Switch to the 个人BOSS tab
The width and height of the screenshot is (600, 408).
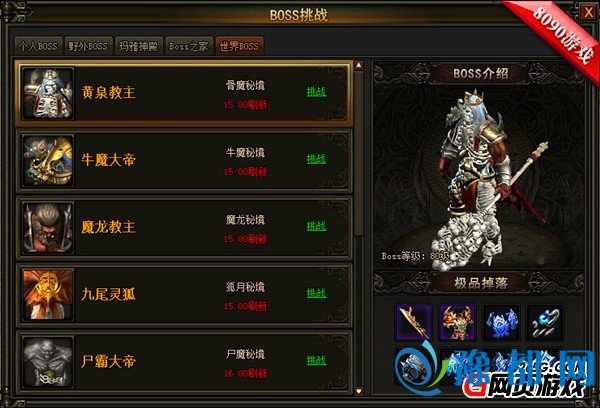coord(38,46)
